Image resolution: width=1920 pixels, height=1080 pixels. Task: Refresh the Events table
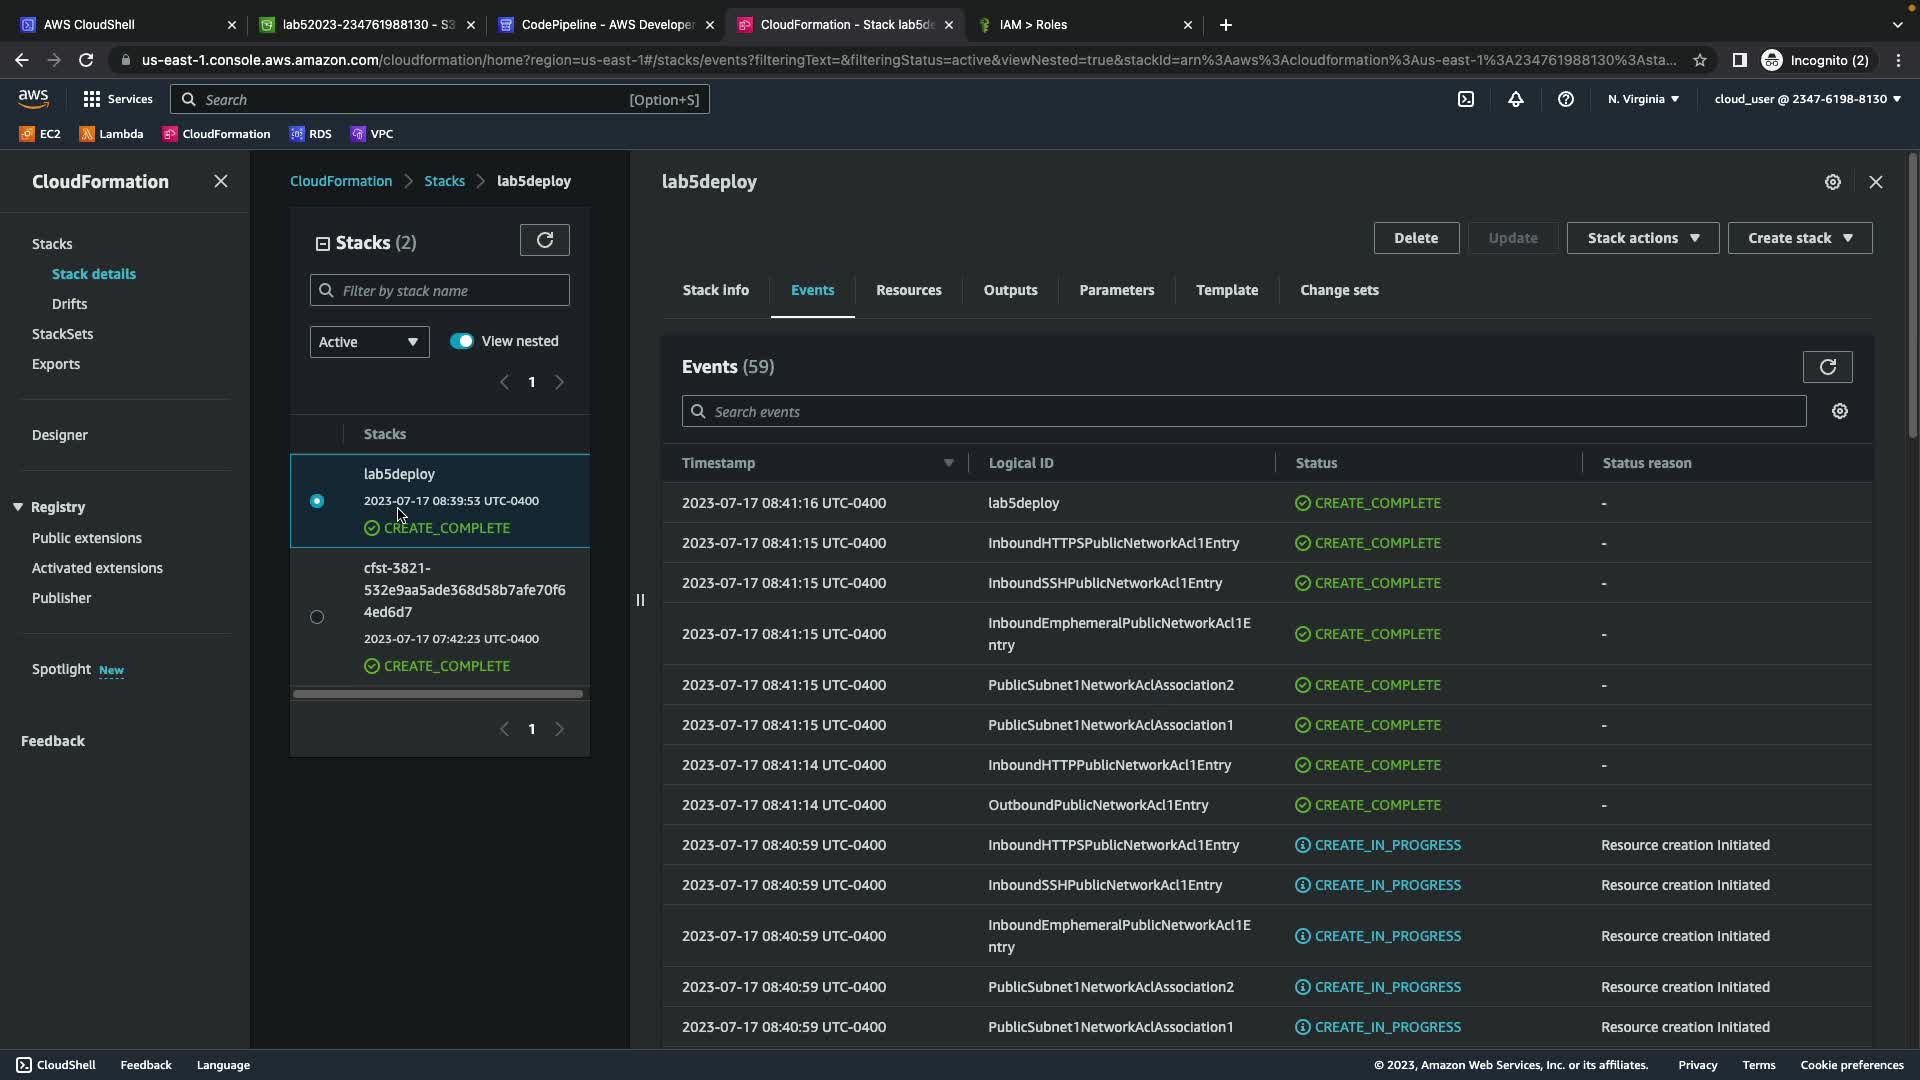tap(1827, 367)
